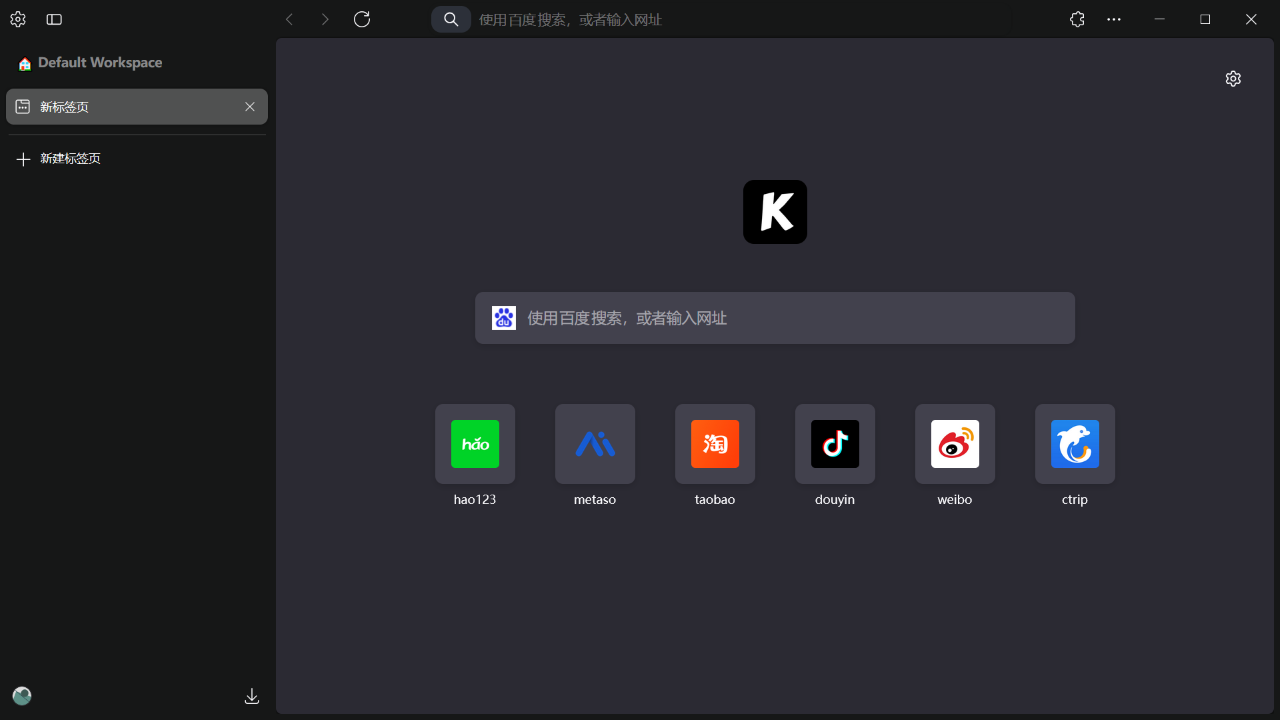This screenshot has width=1280, height=720.
Task: Open the weibo shortcut
Action: [955, 444]
